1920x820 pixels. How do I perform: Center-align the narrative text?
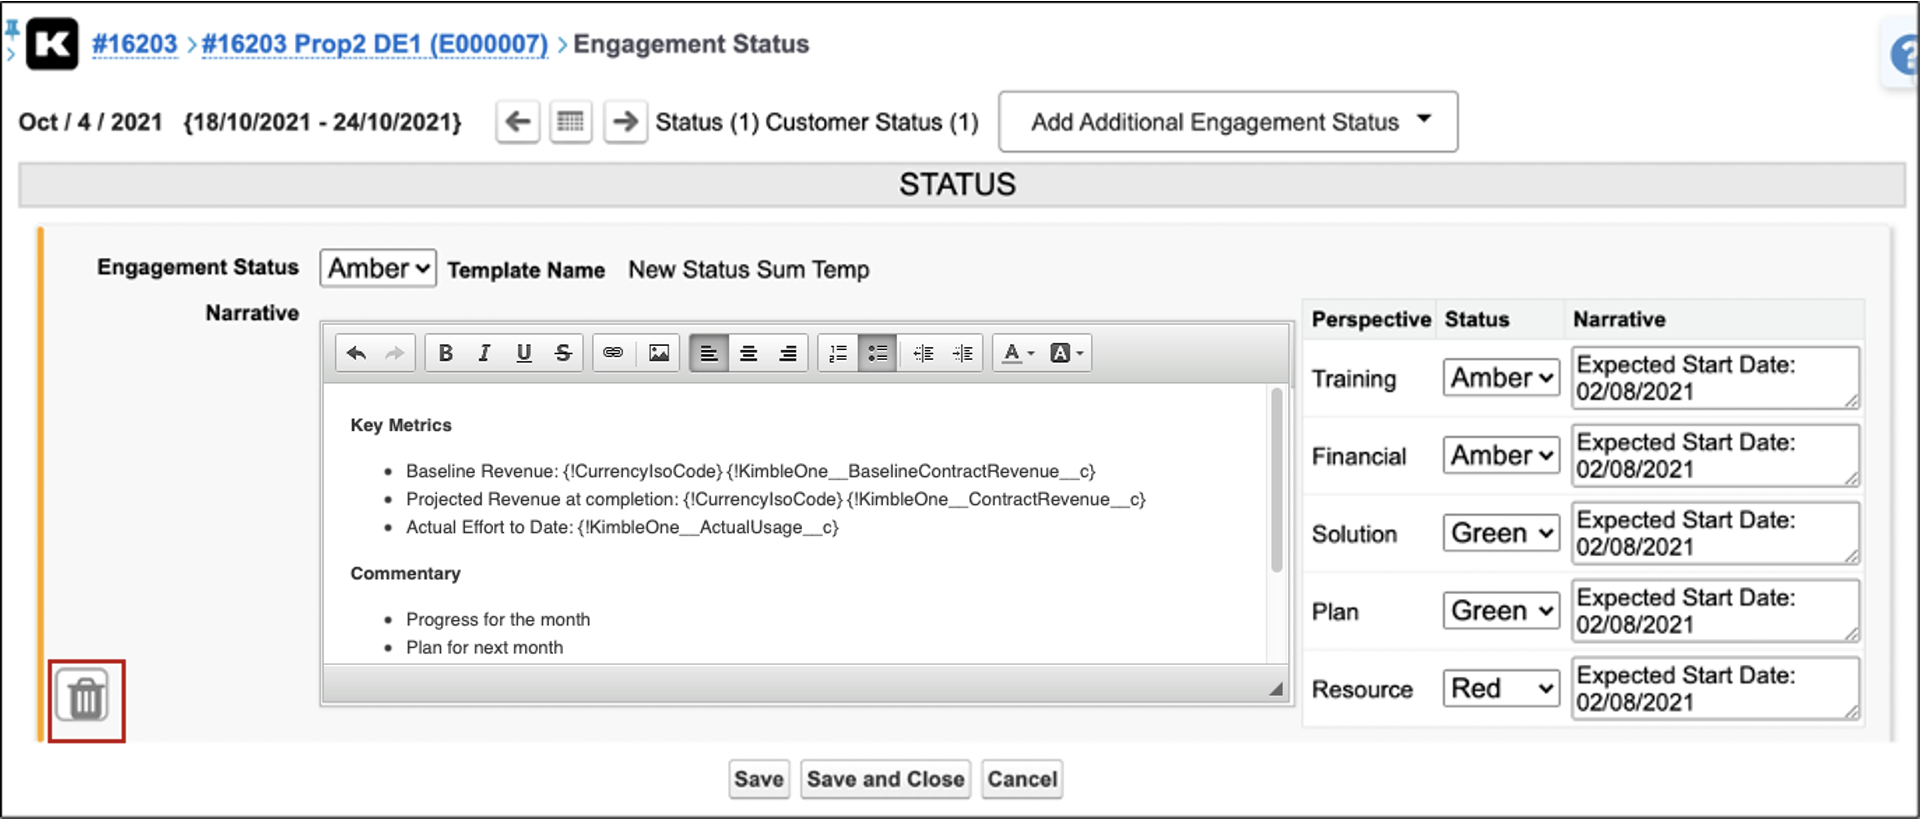pos(748,353)
